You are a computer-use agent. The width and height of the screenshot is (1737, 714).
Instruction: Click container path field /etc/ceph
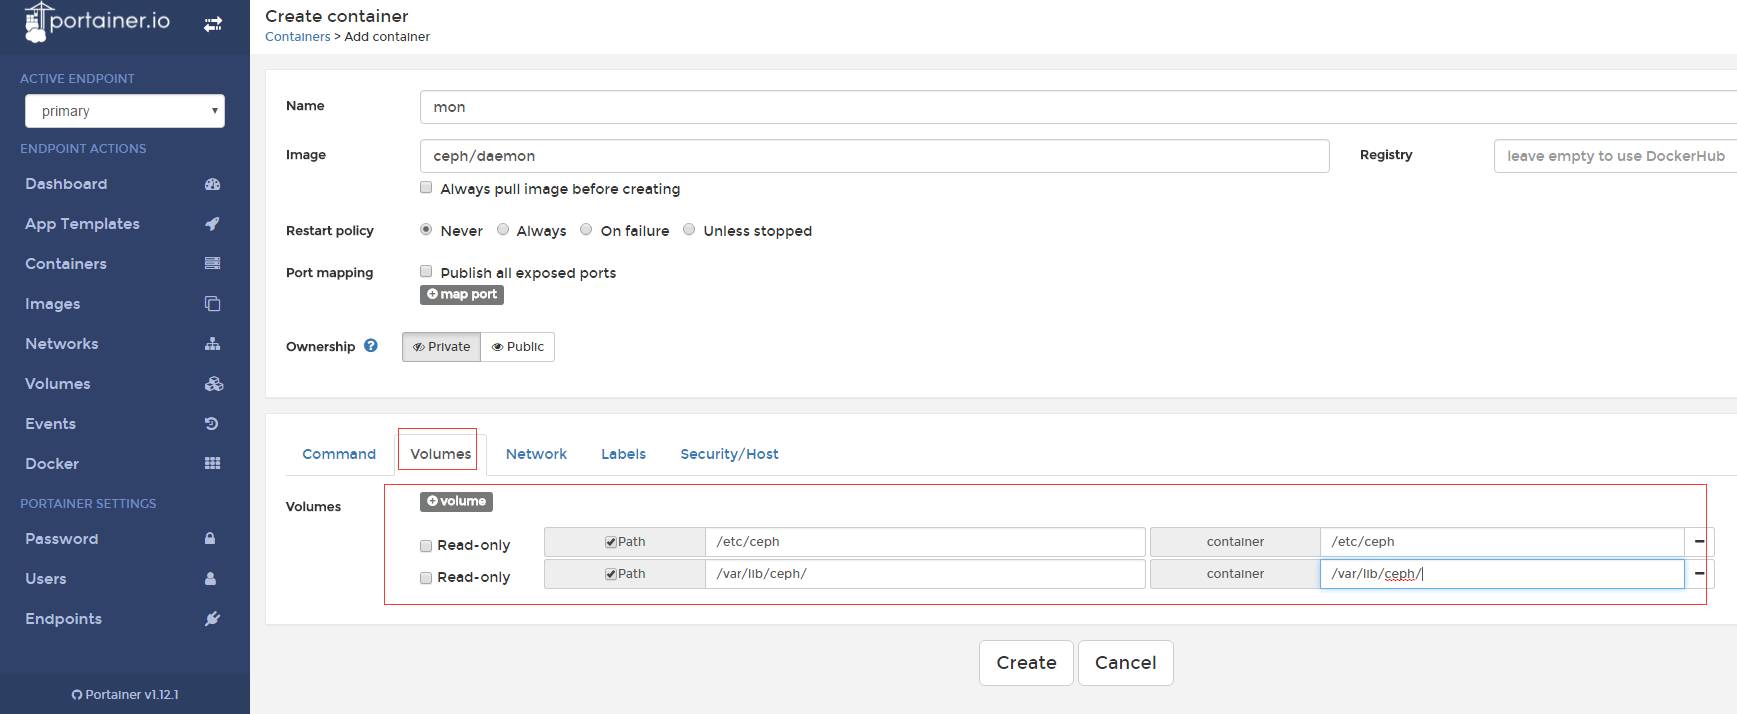click(1502, 542)
